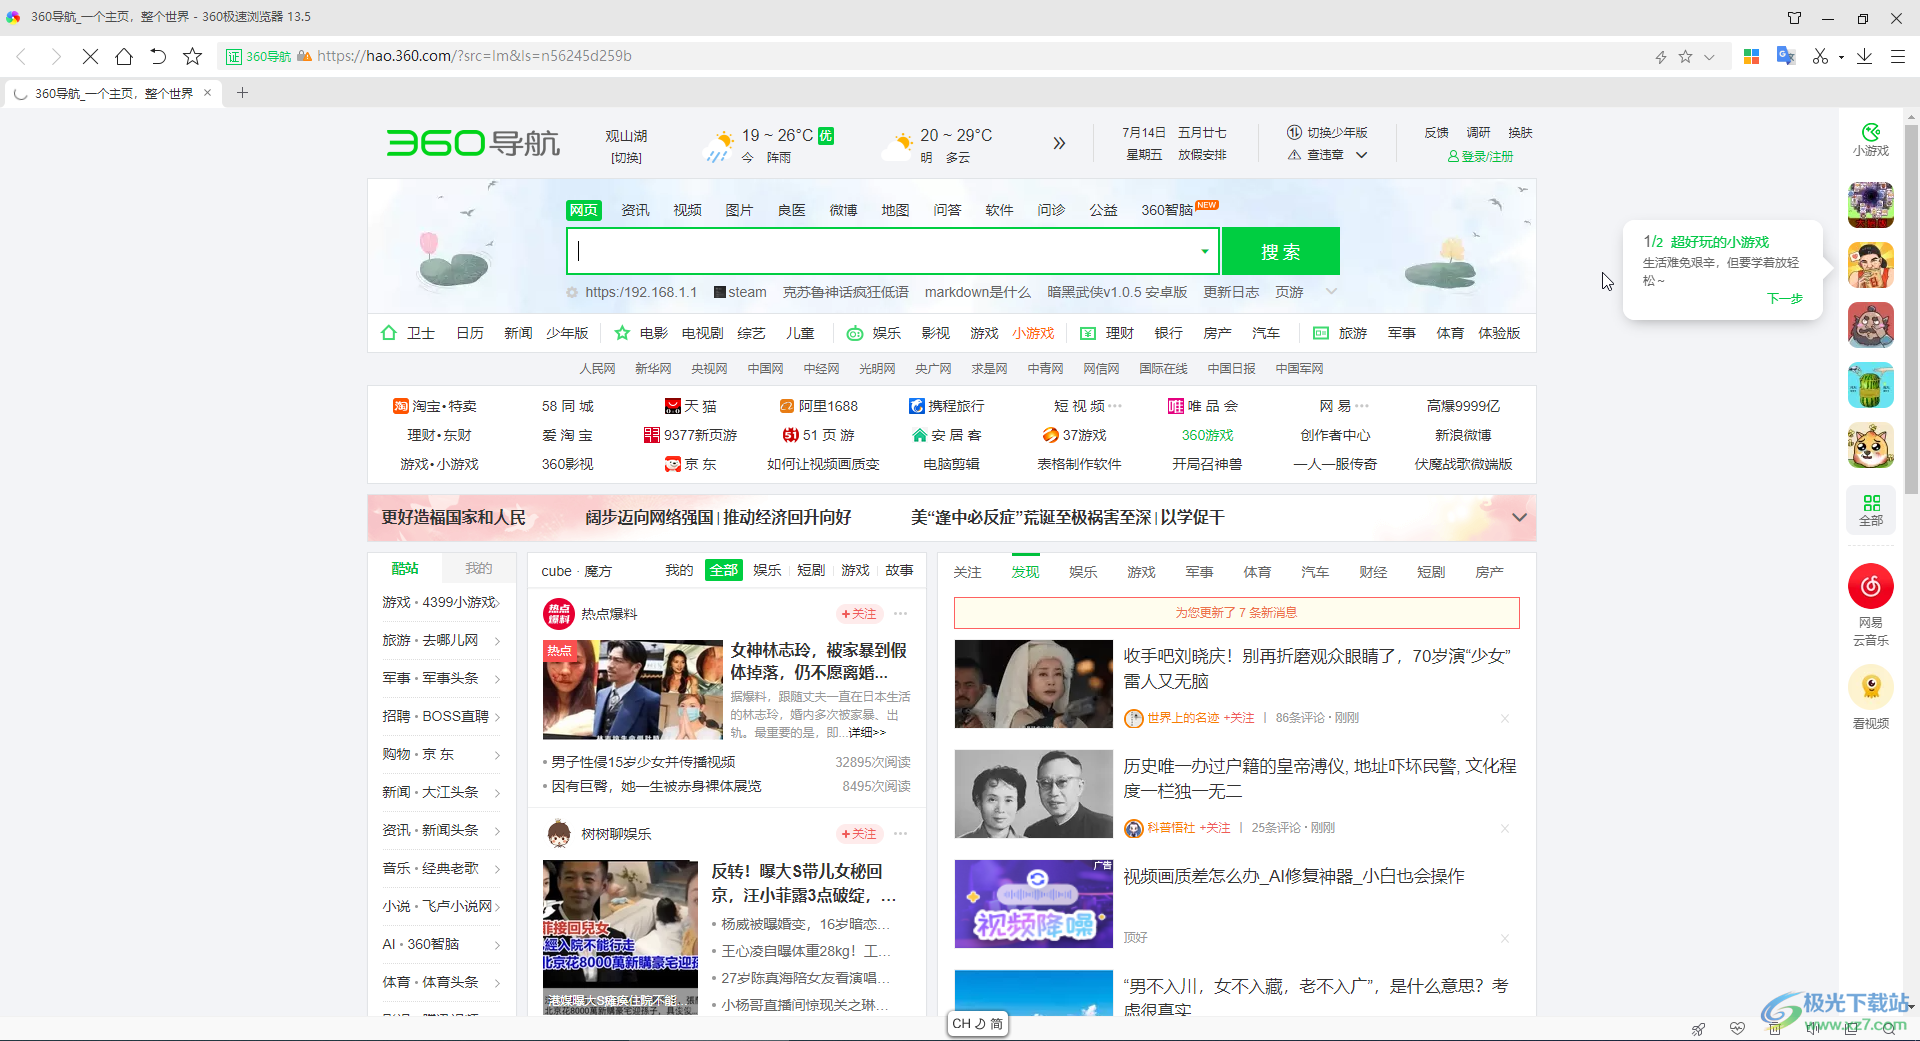Switch feed to 财经 tab
Viewport: 1920px width, 1041px height.
(x=1373, y=572)
